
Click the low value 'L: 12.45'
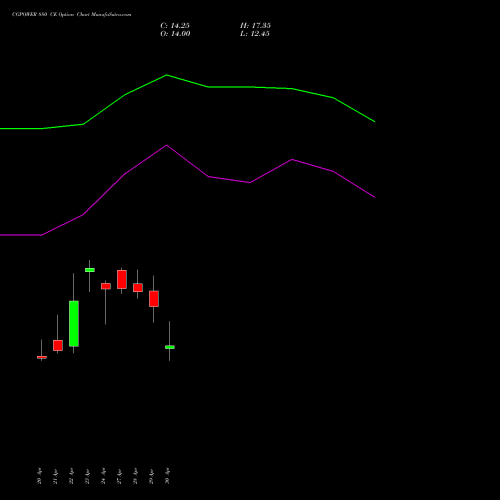pyautogui.click(x=255, y=34)
